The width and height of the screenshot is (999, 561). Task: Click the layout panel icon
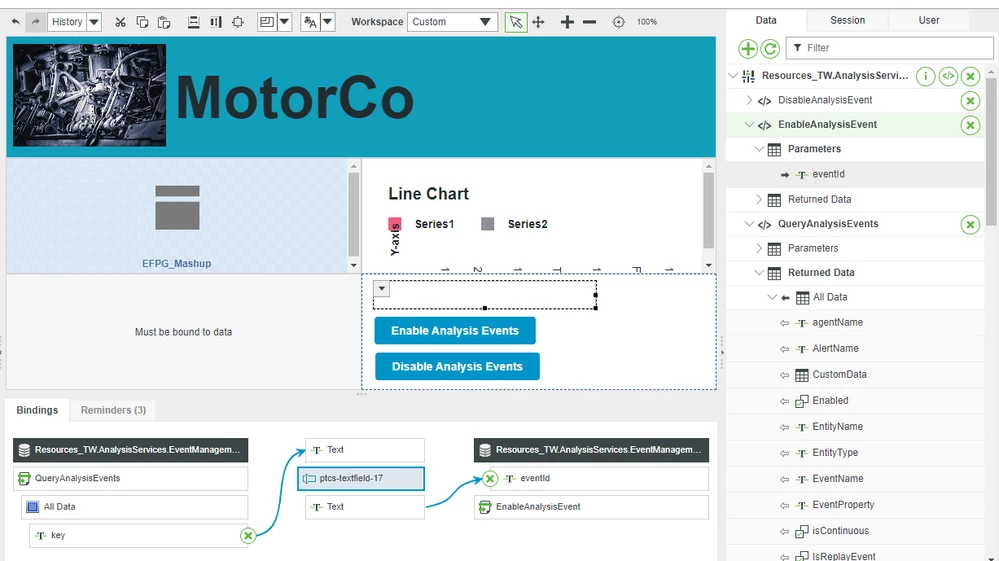coord(267,22)
